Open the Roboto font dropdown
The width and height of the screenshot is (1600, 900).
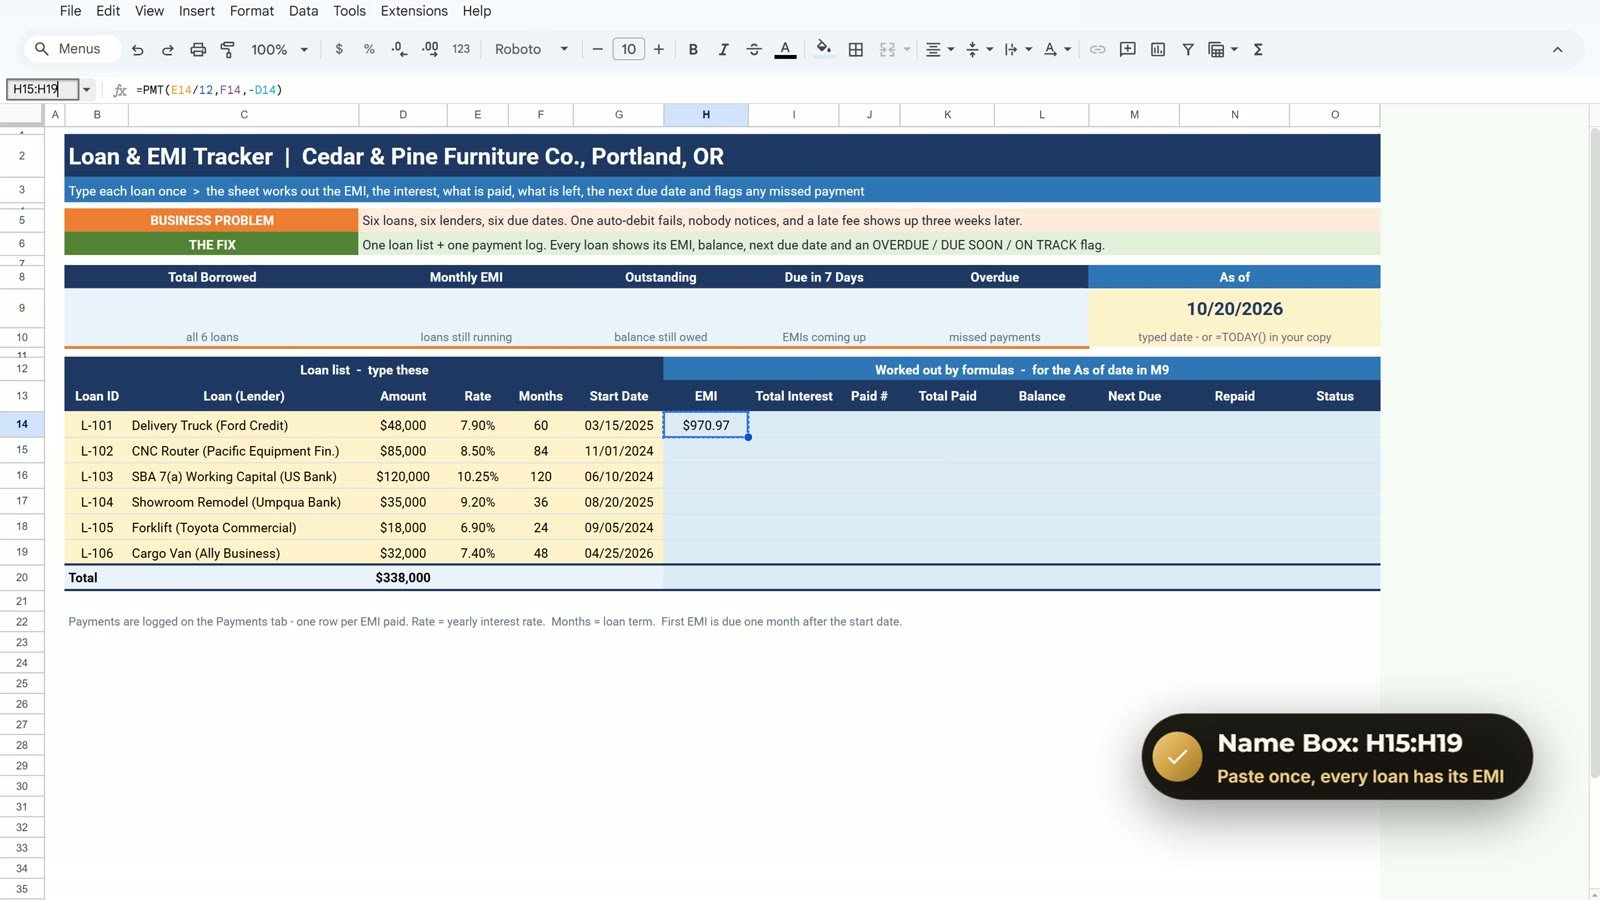pyautogui.click(x=531, y=49)
